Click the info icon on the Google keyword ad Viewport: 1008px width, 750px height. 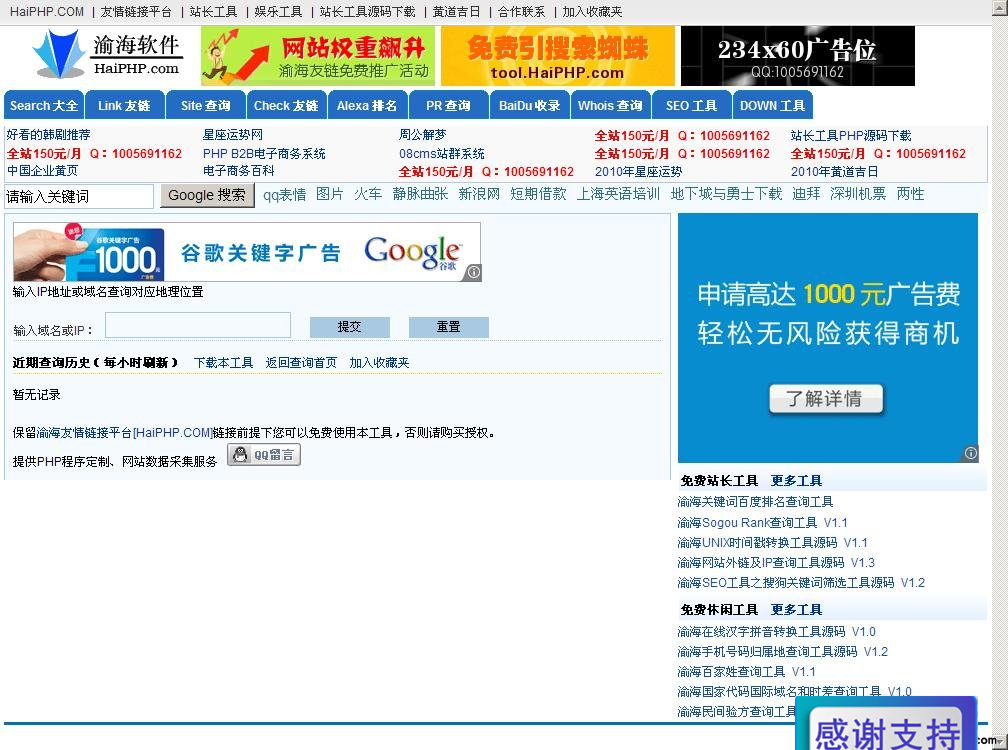coord(473,272)
